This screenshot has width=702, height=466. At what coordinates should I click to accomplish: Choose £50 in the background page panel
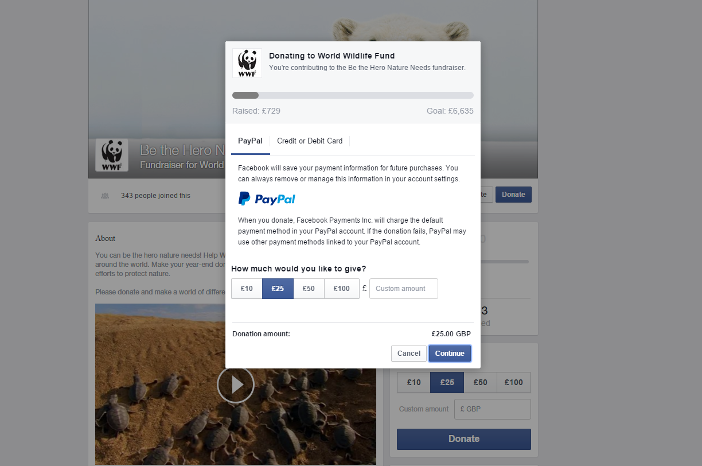pyautogui.click(x=480, y=382)
